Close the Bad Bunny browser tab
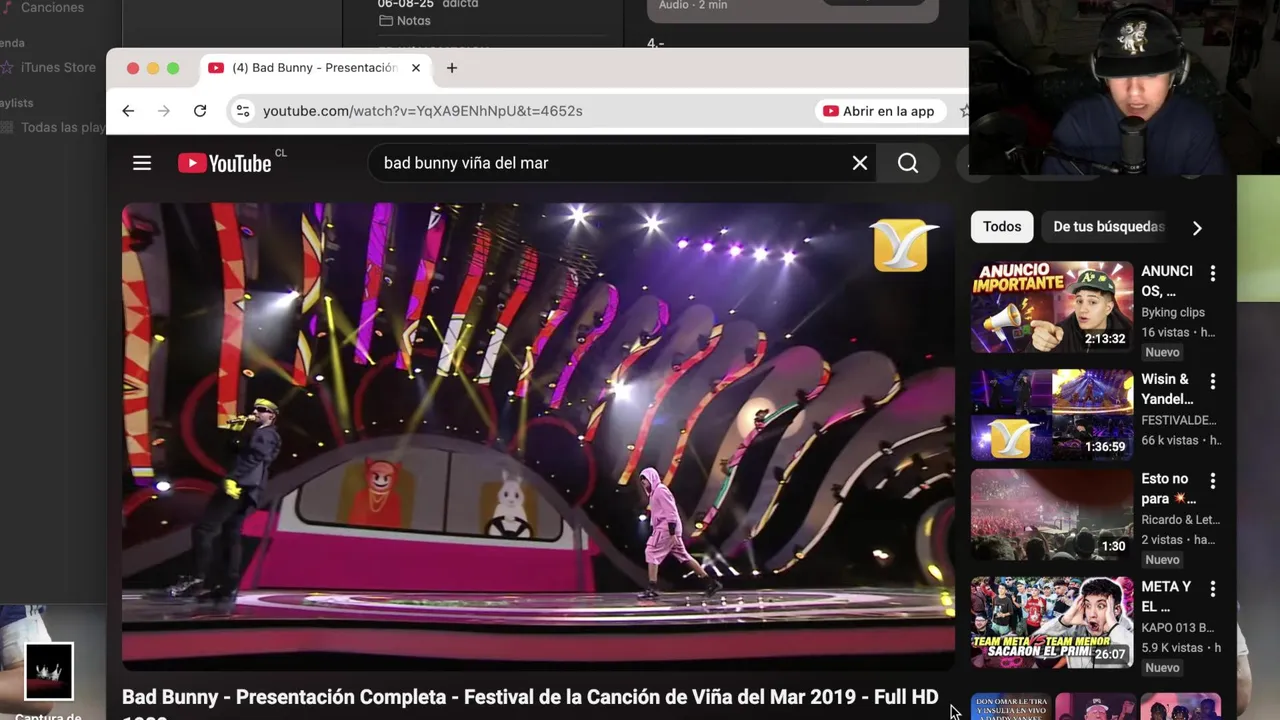Viewport: 1280px width, 720px height. (x=415, y=68)
